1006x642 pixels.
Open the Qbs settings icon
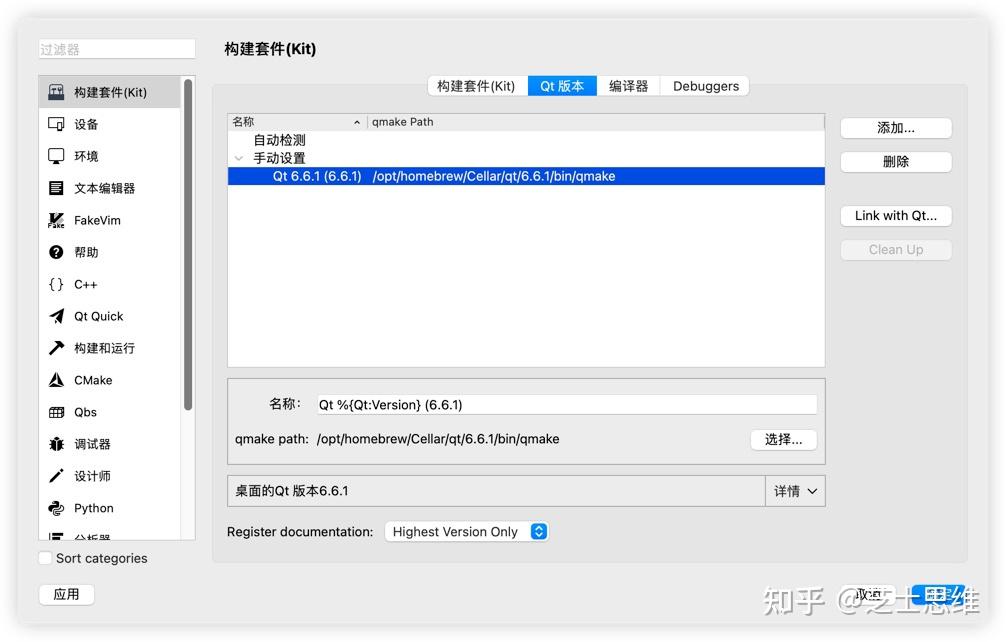pos(56,412)
